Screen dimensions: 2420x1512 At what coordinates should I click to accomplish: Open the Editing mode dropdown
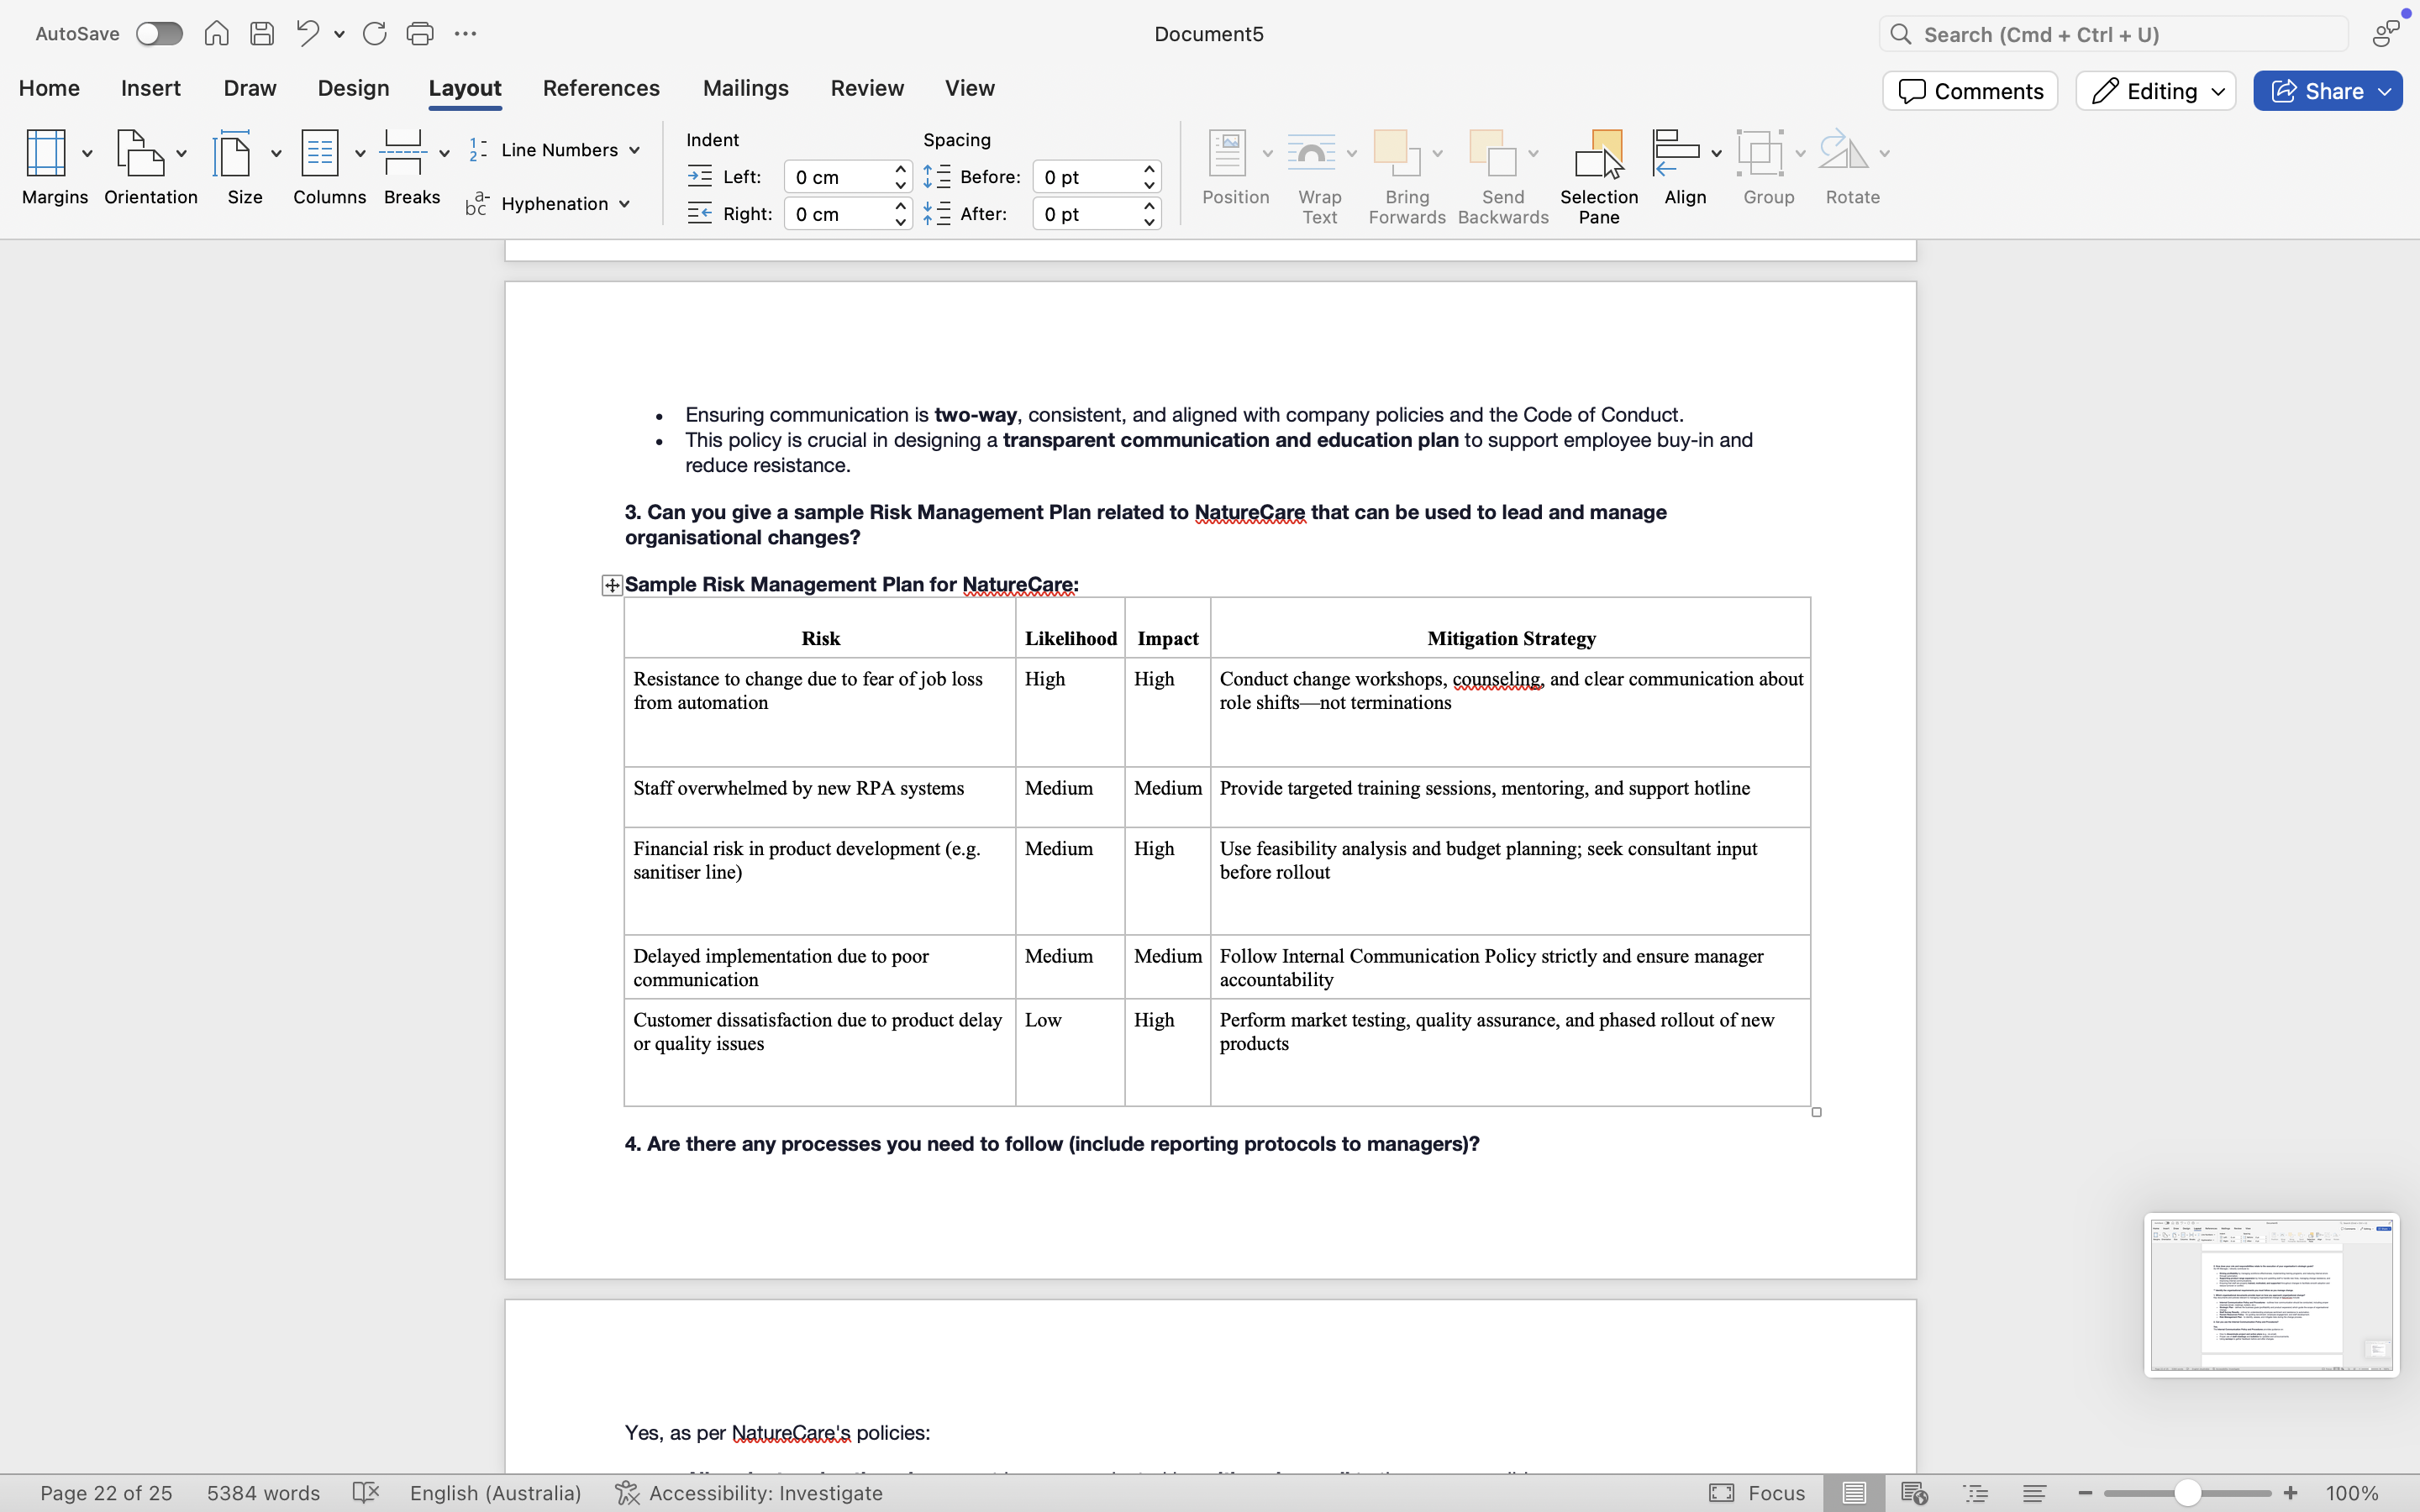(2156, 91)
